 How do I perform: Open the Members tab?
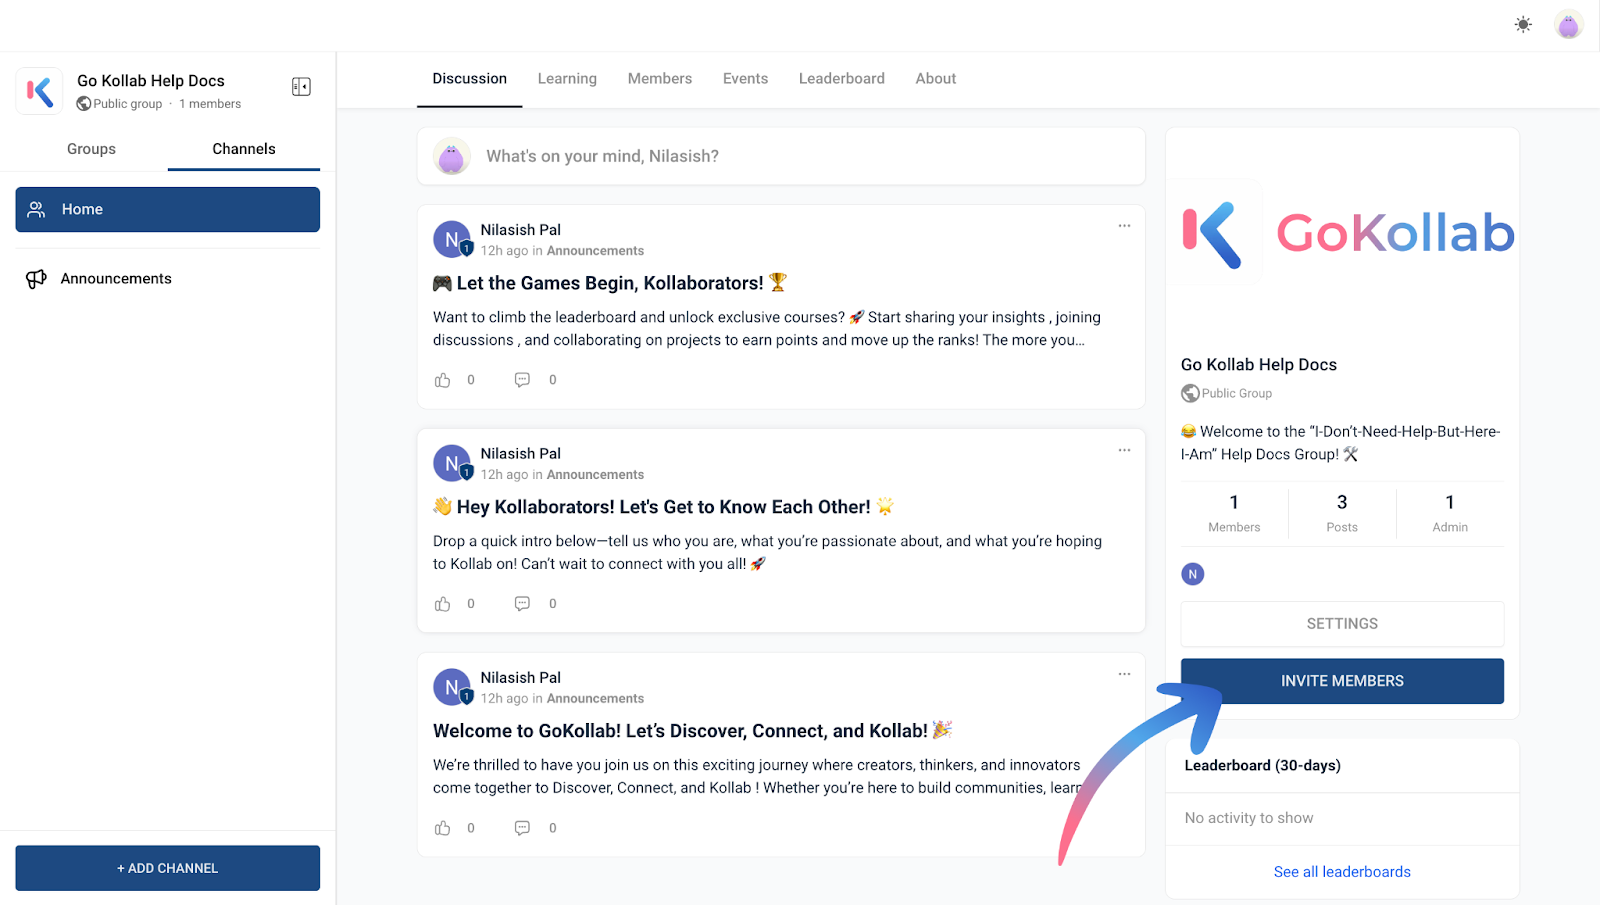click(x=660, y=79)
